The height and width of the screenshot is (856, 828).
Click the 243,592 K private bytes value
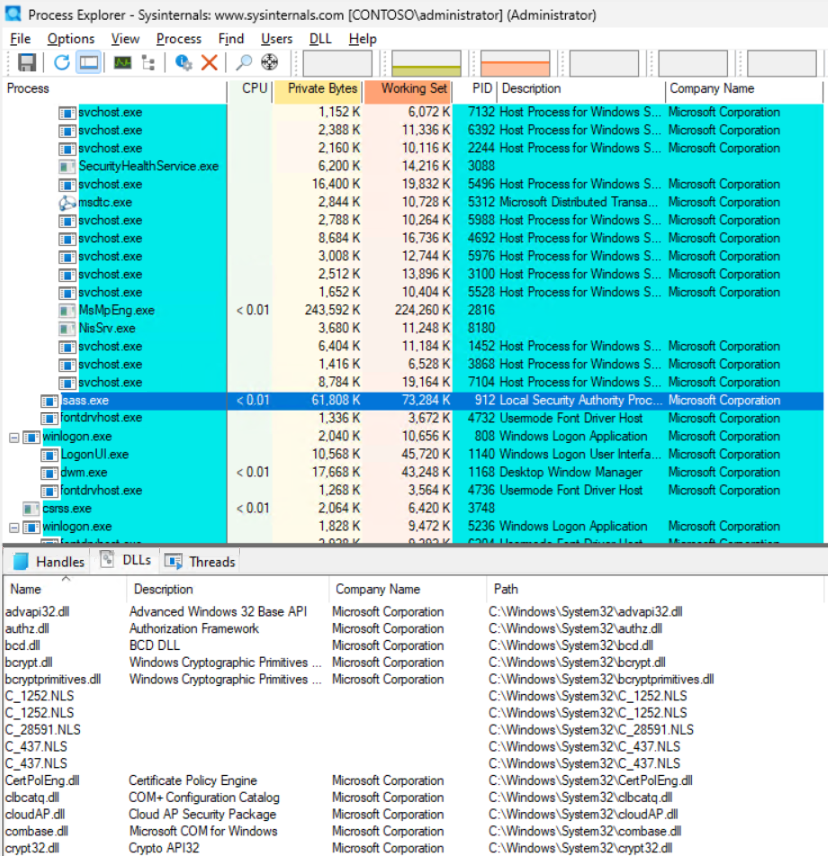coord(332,311)
